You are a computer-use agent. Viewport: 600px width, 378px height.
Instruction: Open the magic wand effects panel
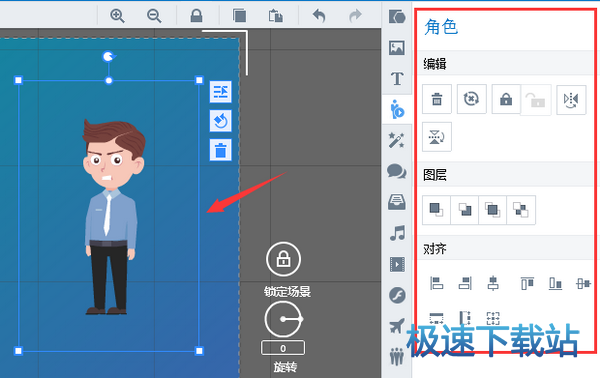click(397, 140)
